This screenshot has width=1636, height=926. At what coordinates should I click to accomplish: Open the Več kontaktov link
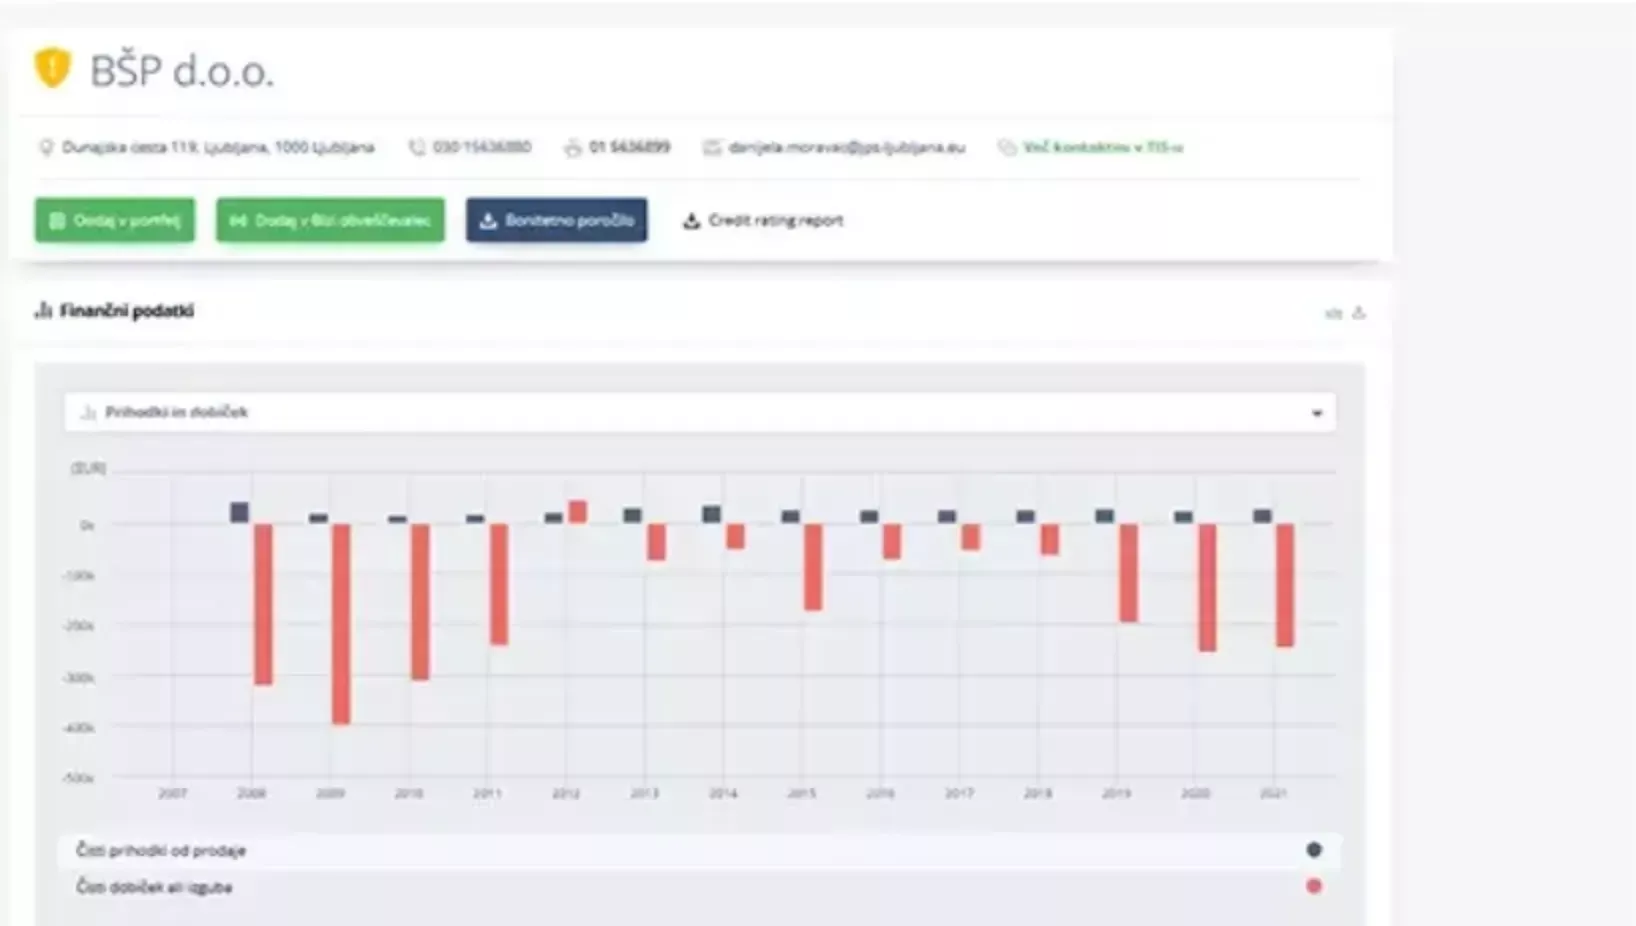pos(1102,148)
